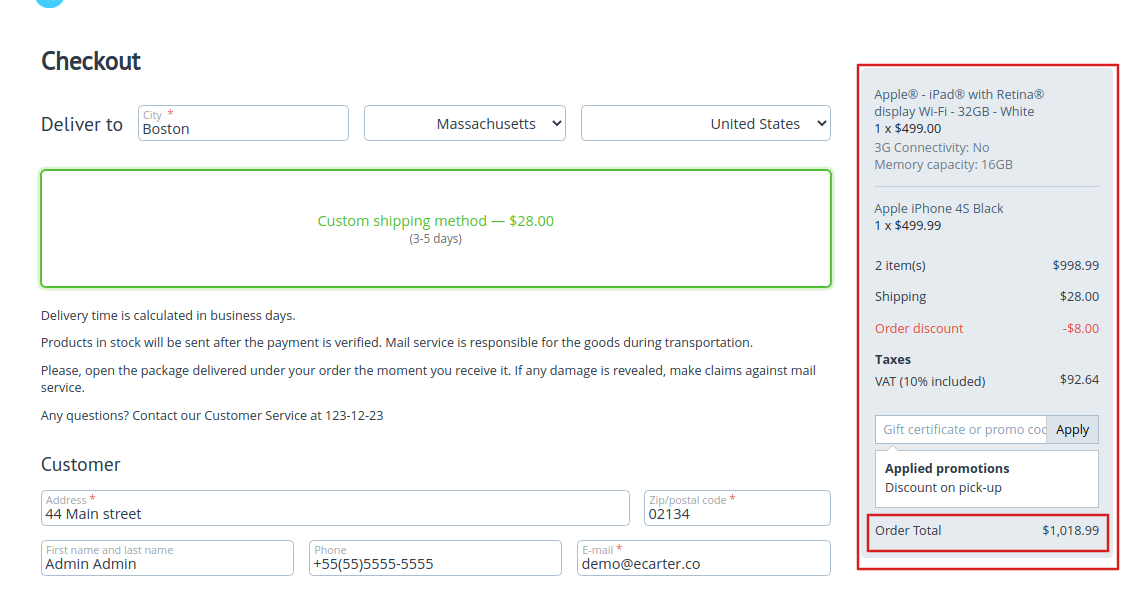
Task: Click the Taxes heading in order summary
Action: point(893,359)
